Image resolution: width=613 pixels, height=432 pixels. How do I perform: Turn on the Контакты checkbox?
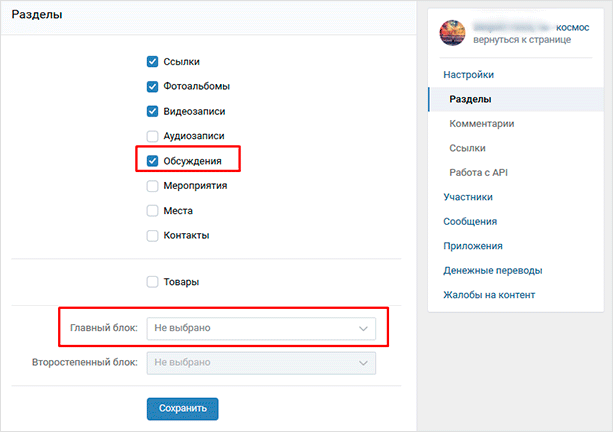click(x=153, y=236)
